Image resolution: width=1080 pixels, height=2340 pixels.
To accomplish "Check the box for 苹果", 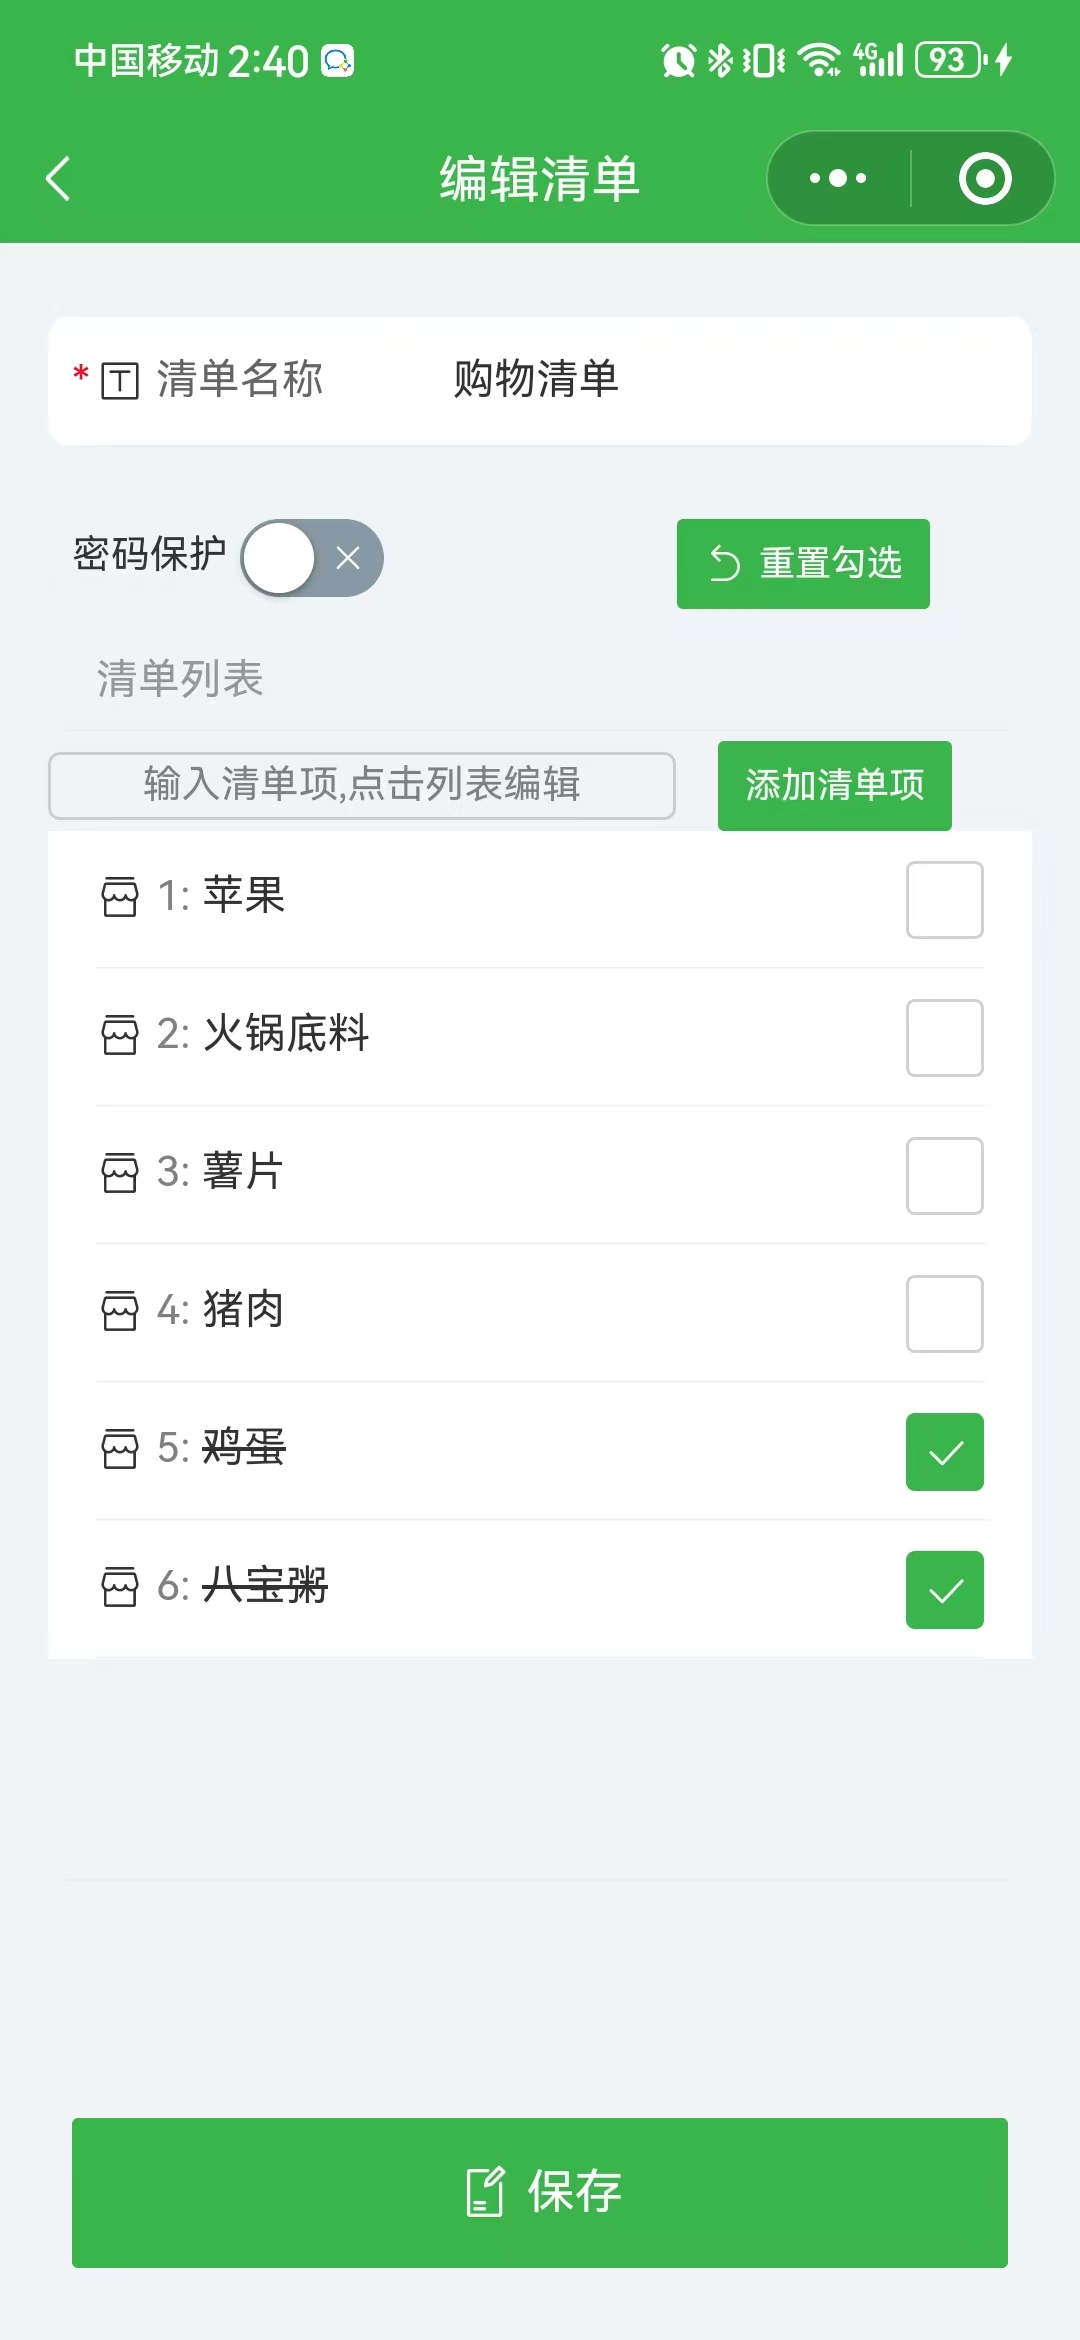I will coord(944,900).
